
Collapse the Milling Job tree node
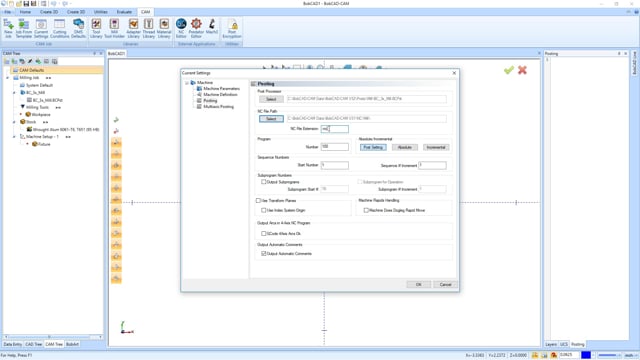tap(7, 78)
